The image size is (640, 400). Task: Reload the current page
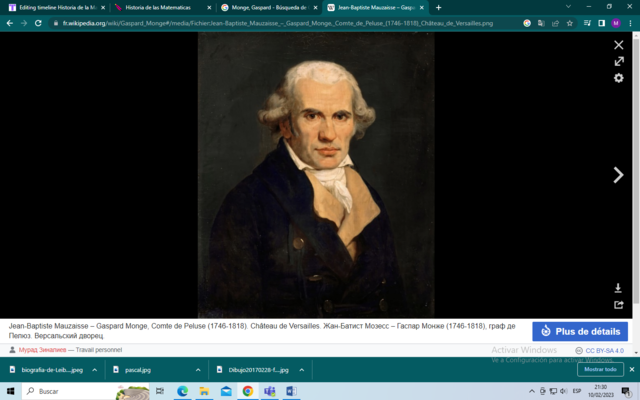[38, 23]
